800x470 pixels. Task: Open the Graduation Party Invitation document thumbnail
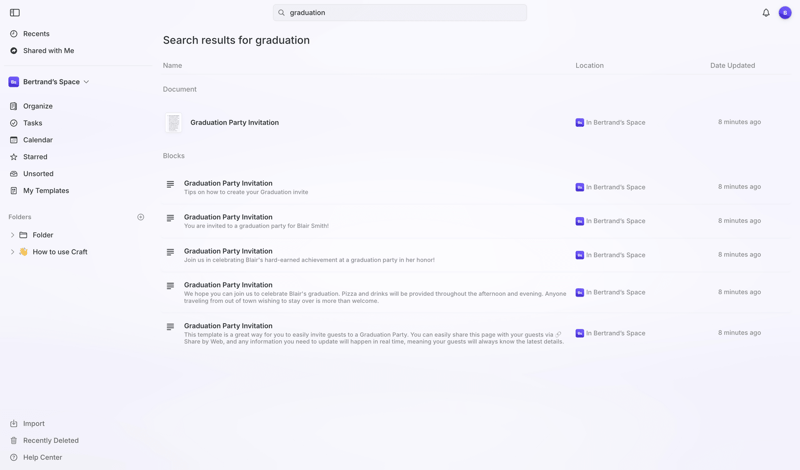[174, 123]
